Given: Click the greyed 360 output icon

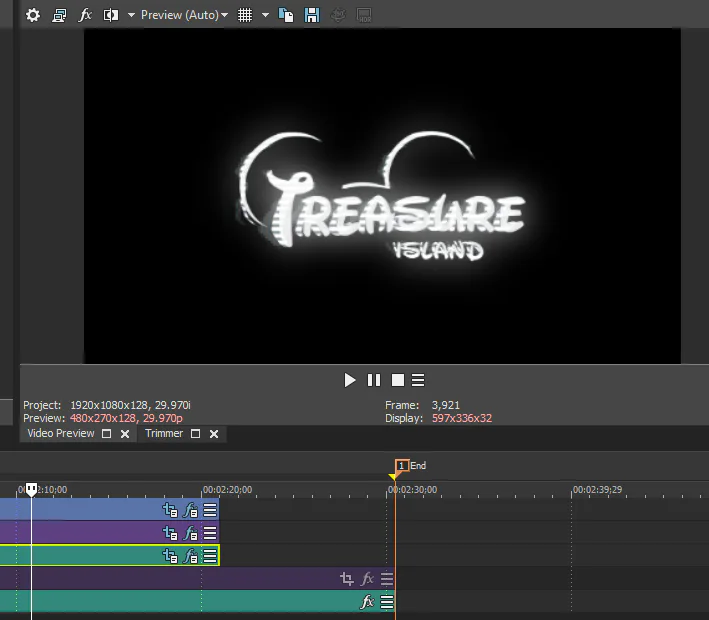Looking at the screenshot, I should click(338, 15).
